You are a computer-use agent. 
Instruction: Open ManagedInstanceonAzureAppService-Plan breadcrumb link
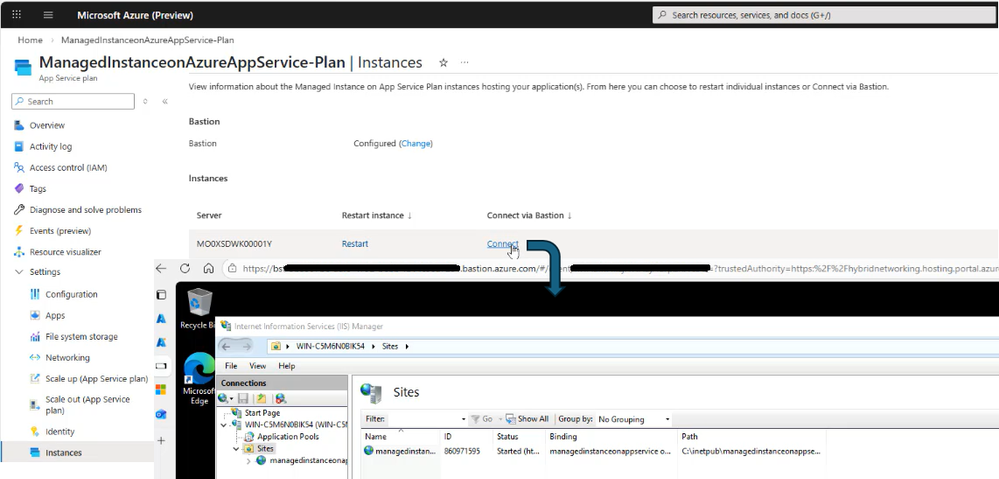tap(147, 39)
